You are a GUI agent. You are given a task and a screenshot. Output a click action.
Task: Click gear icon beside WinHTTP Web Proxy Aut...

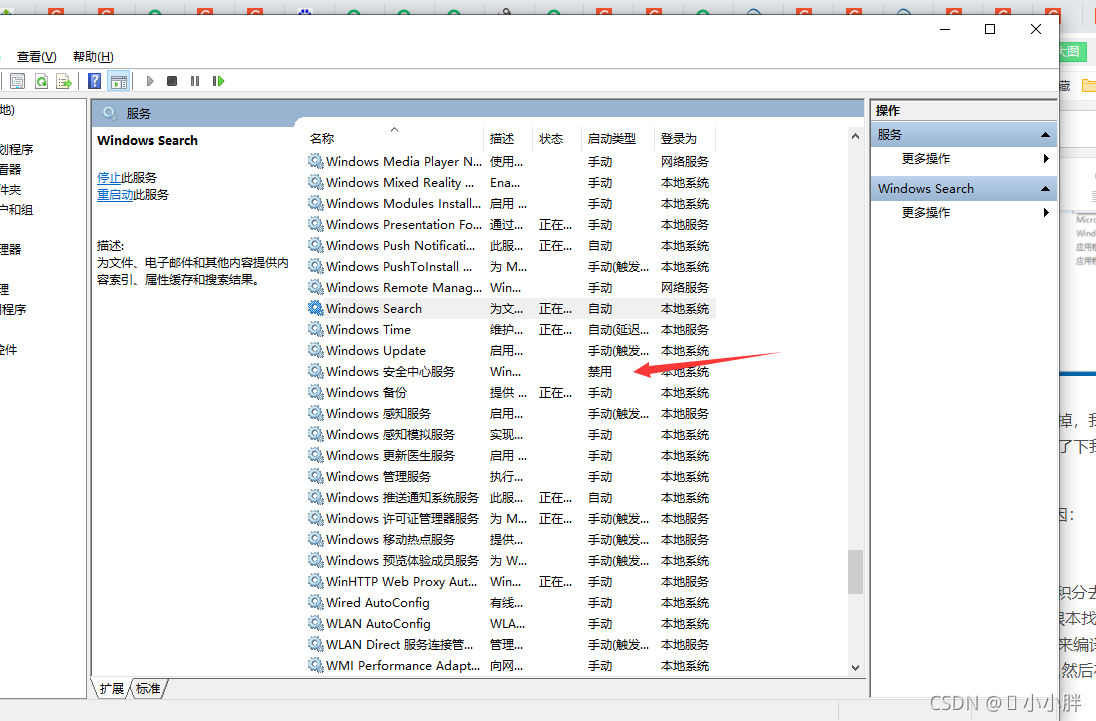coord(316,581)
